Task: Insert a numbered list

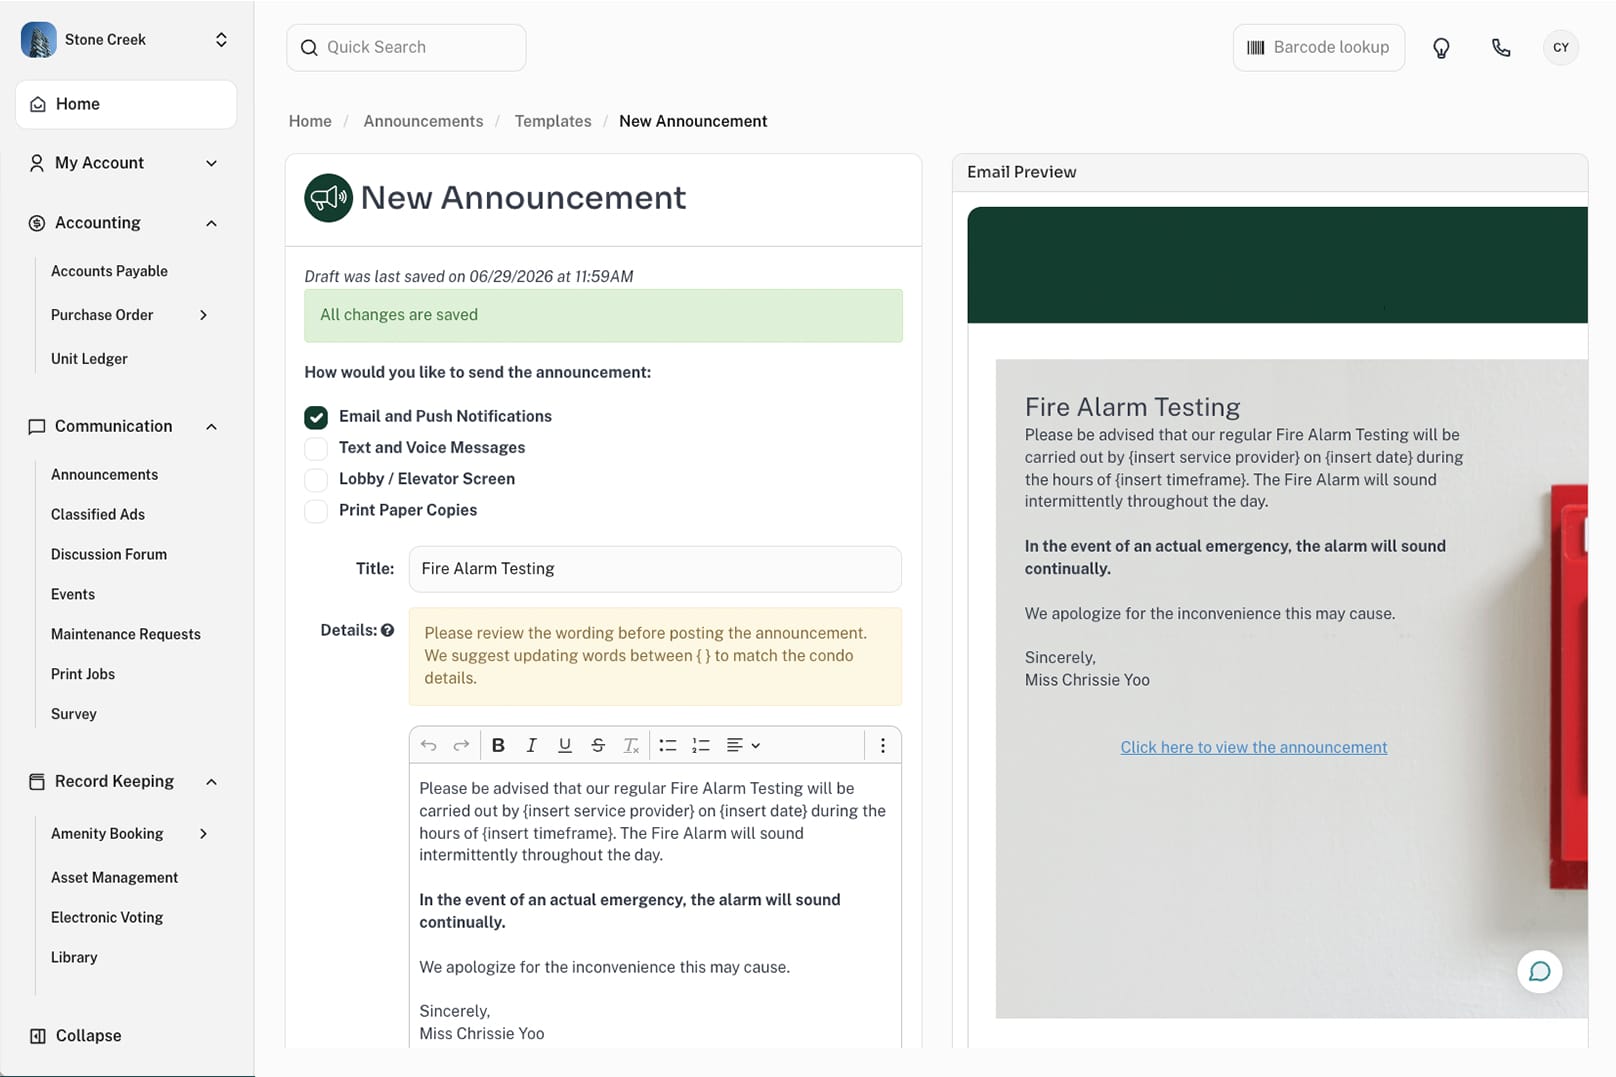Action: 701,745
